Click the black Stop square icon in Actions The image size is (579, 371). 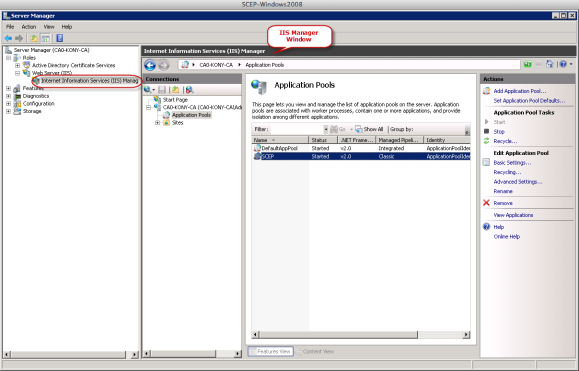click(x=487, y=131)
